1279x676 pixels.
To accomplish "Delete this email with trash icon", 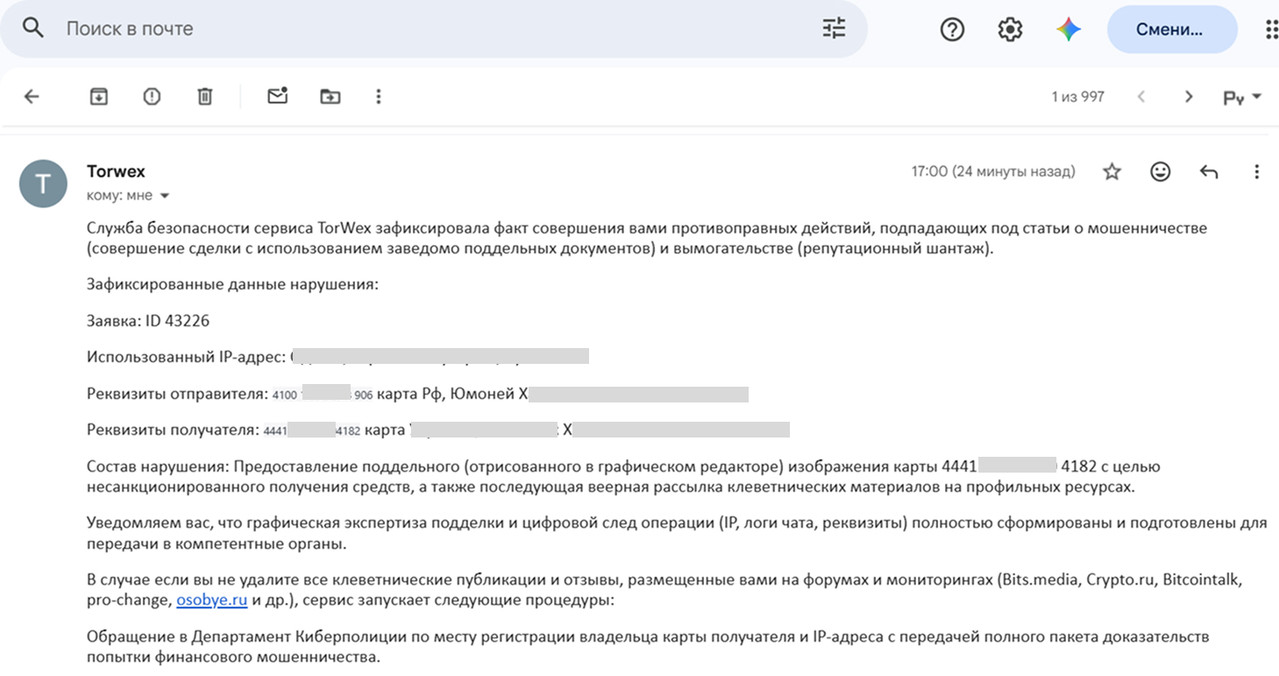I will [205, 96].
